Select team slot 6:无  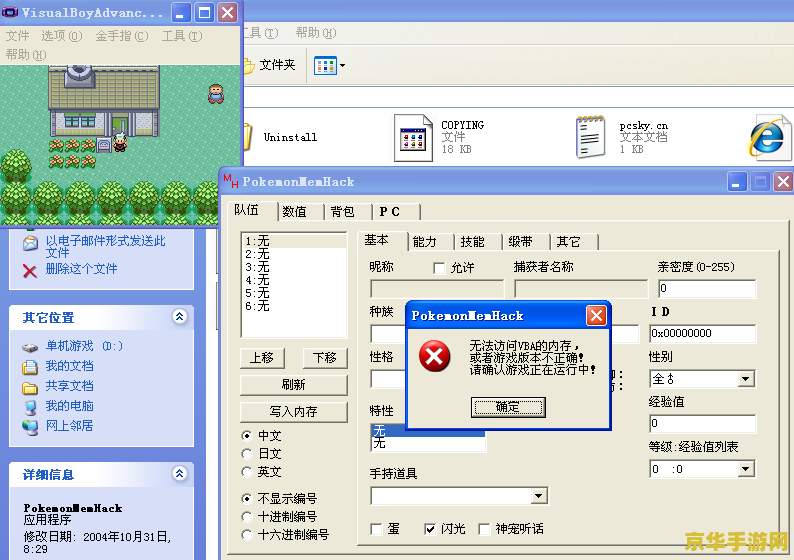tap(294, 306)
